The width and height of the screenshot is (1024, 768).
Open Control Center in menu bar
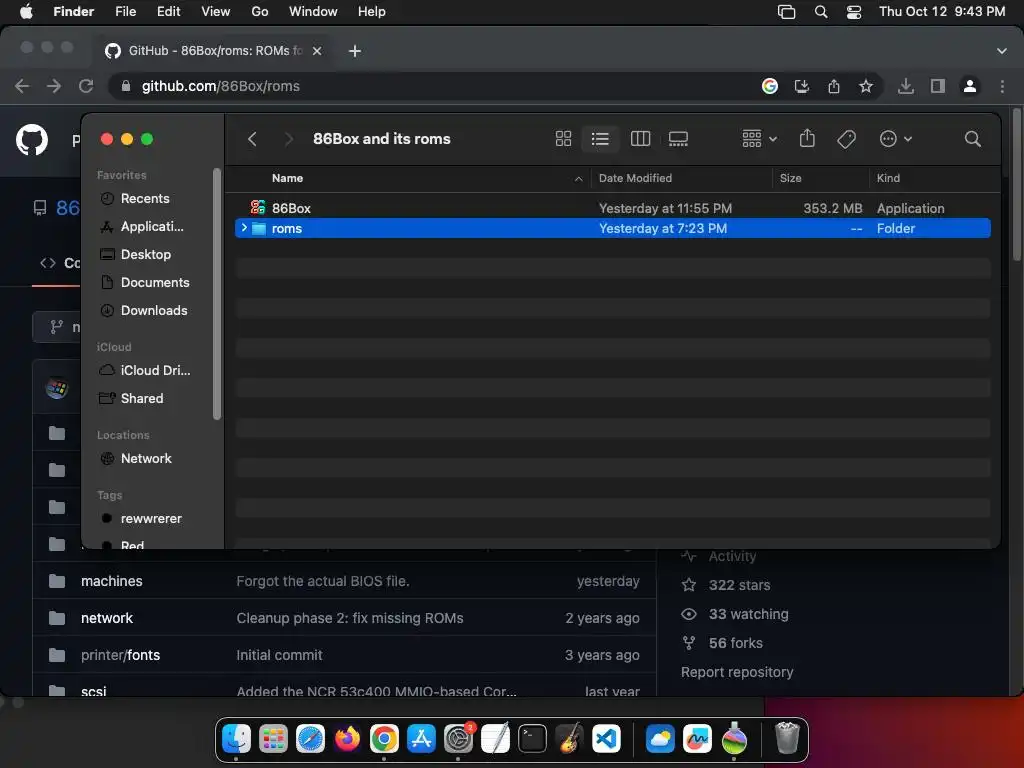pos(854,12)
